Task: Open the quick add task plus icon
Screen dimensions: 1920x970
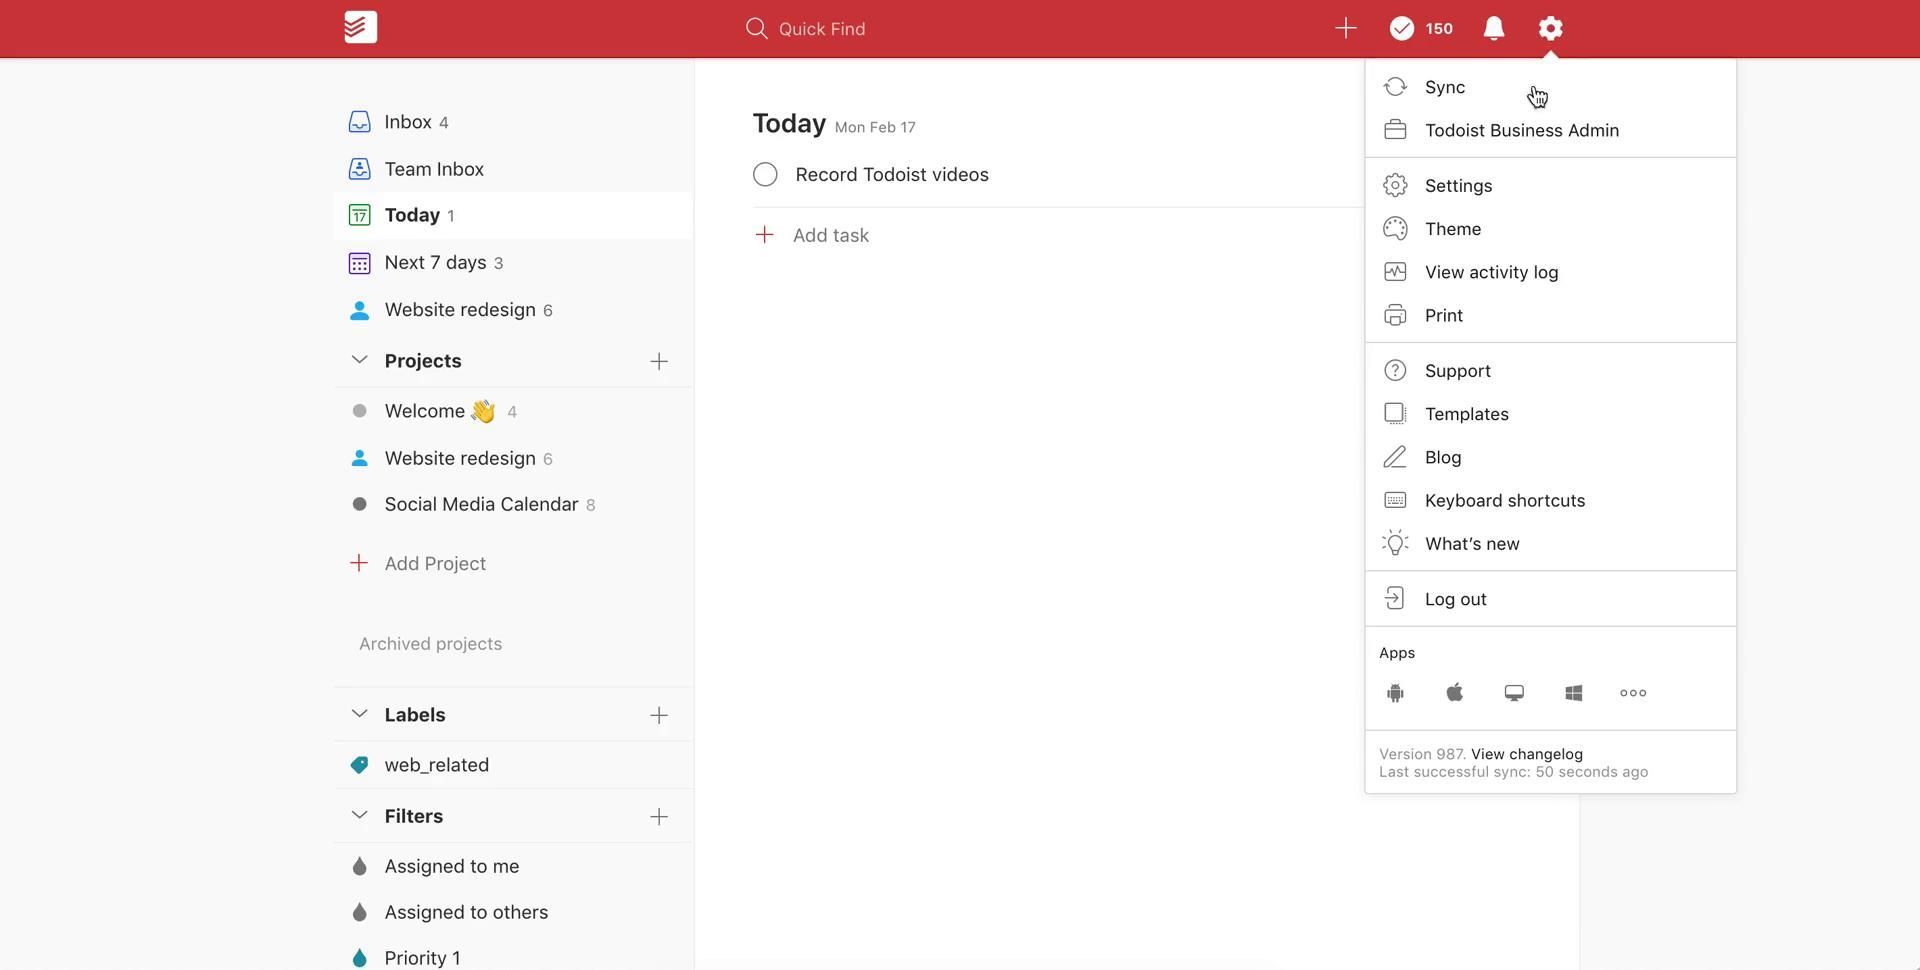Action: click(x=1345, y=28)
